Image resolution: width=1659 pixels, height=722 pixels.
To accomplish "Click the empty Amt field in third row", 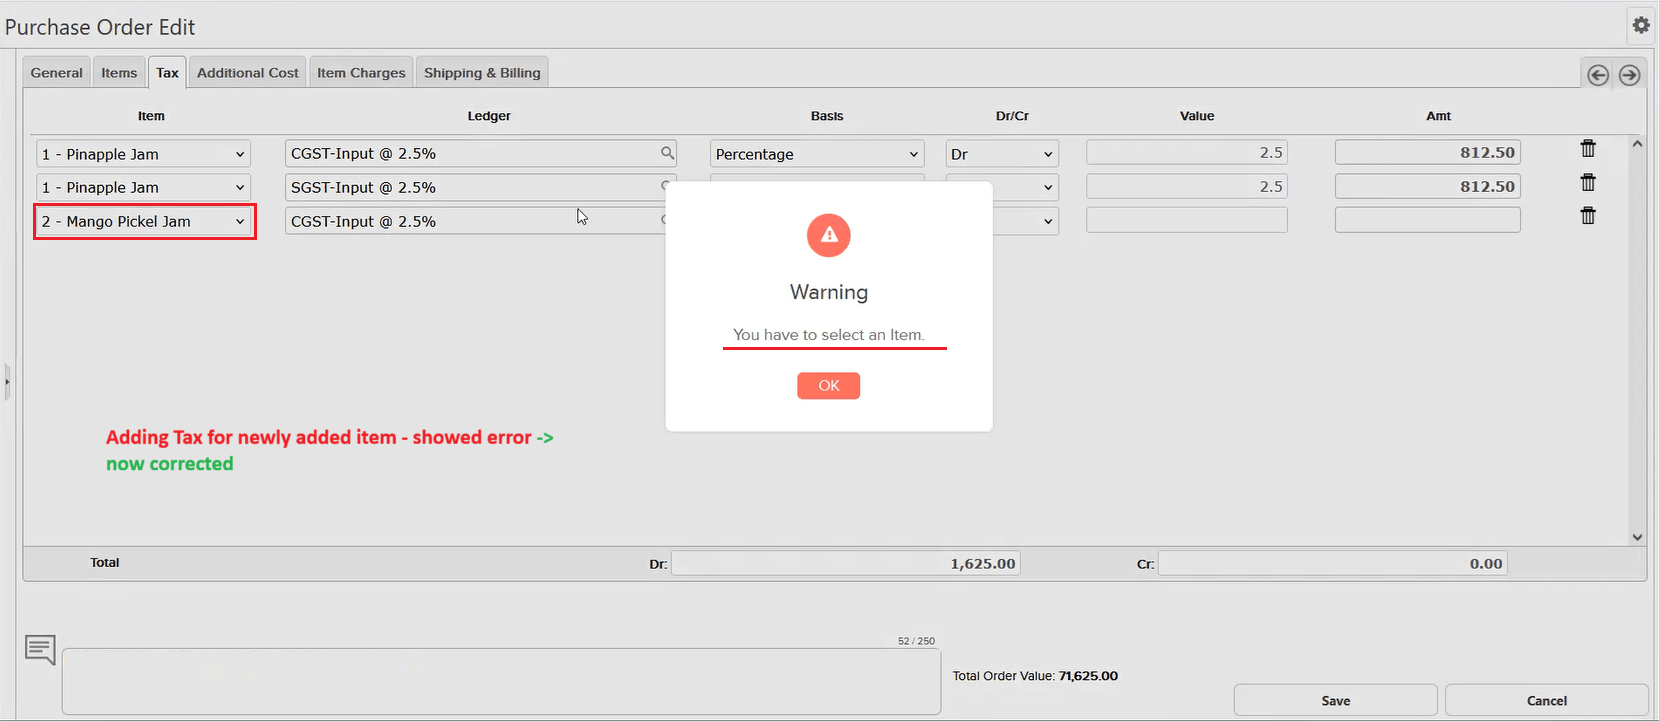I will (x=1428, y=220).
